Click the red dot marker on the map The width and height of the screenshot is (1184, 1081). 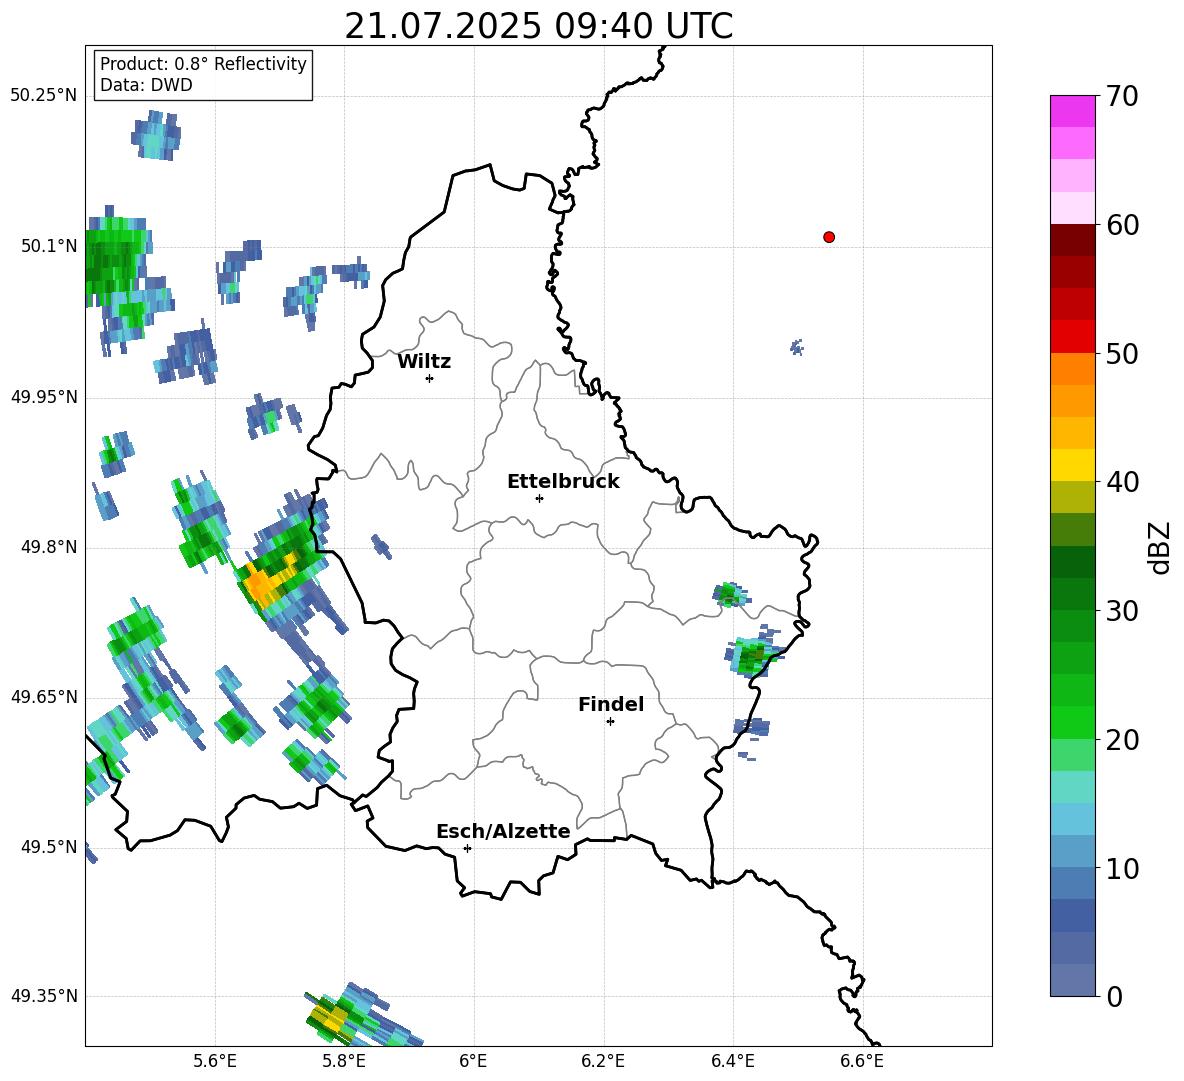pyautogui.click(x=829, y=237)
